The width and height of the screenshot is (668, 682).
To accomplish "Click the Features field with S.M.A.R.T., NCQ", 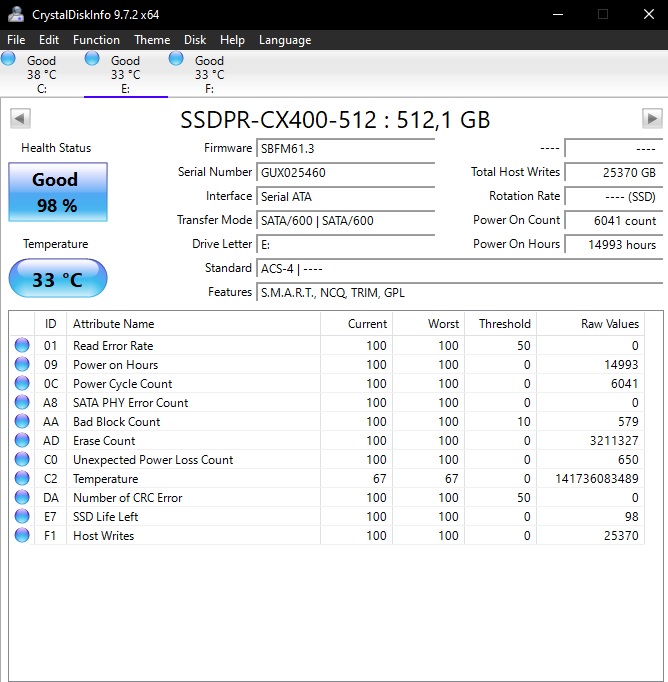I will click(x=460, y=293).
